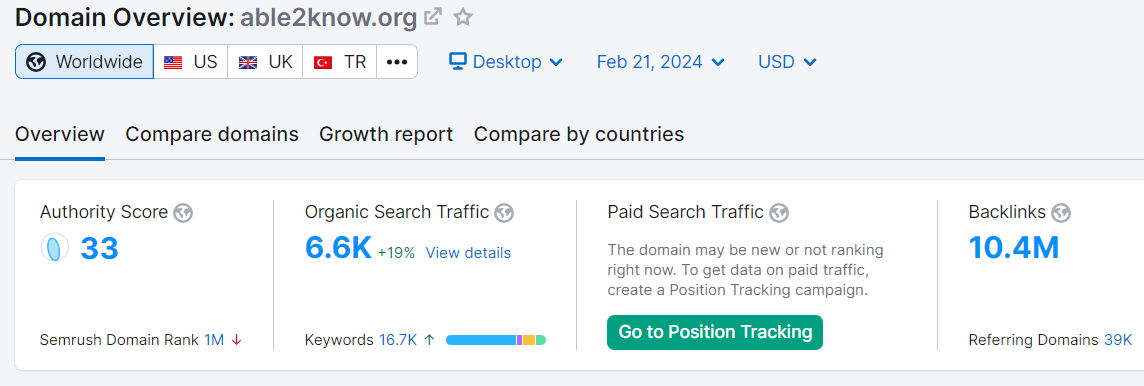Click the globe icon next to Backlinks
Screen dimensions: 1144x386
(1062, 213)
